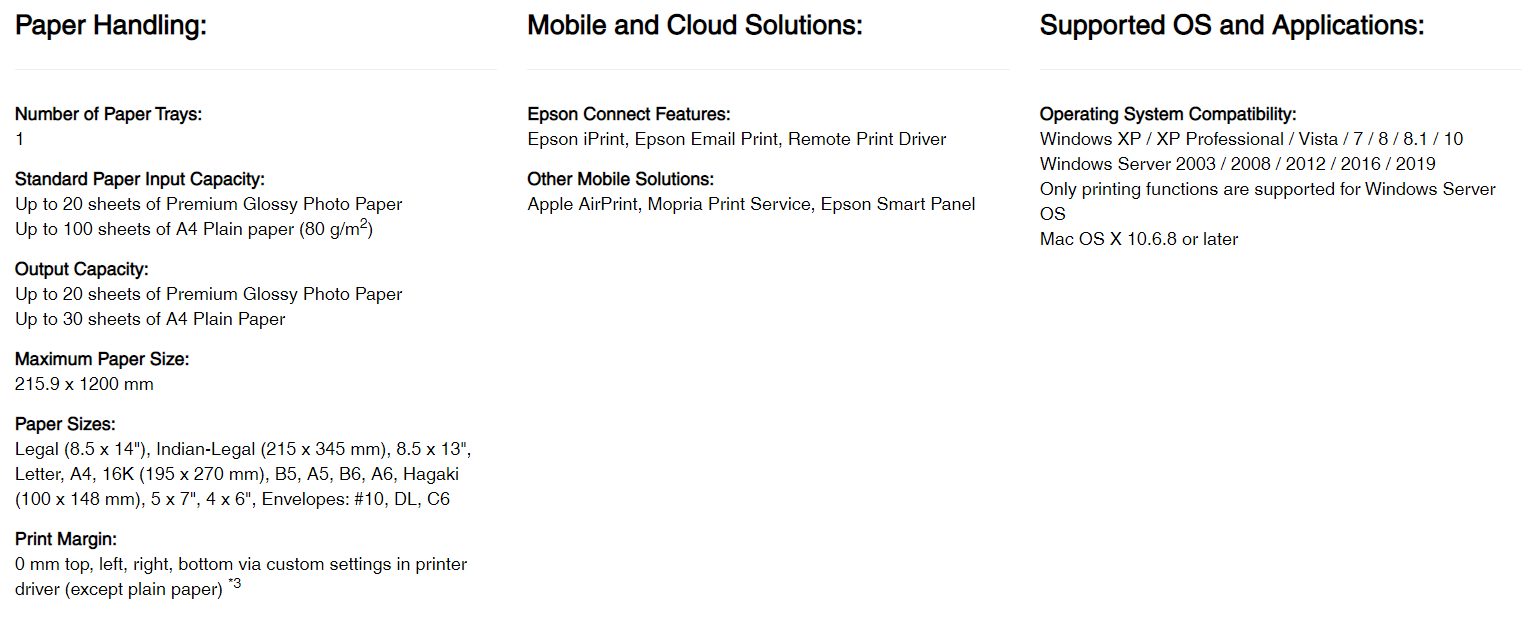This screenshot has height=618, width=1525.
Task: Click the Paper Handling heading
Action: pyautogui.click(x=111, y=26)
